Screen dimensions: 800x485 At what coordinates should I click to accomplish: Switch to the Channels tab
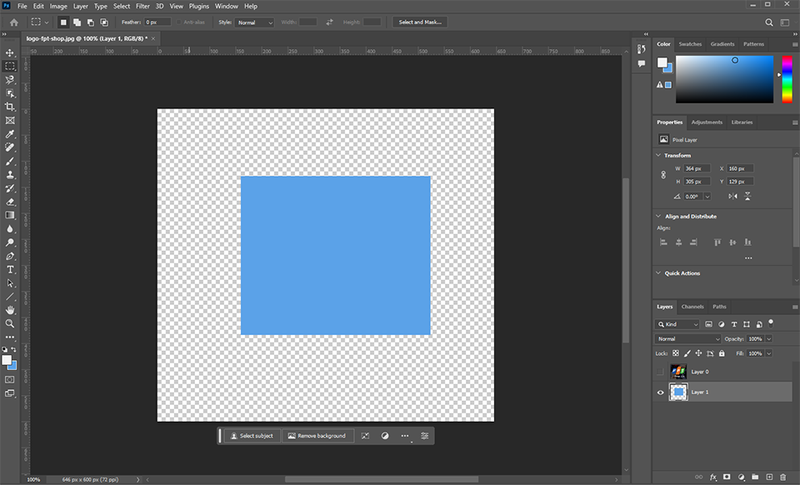pyautogui.click(x=692, y=307)
